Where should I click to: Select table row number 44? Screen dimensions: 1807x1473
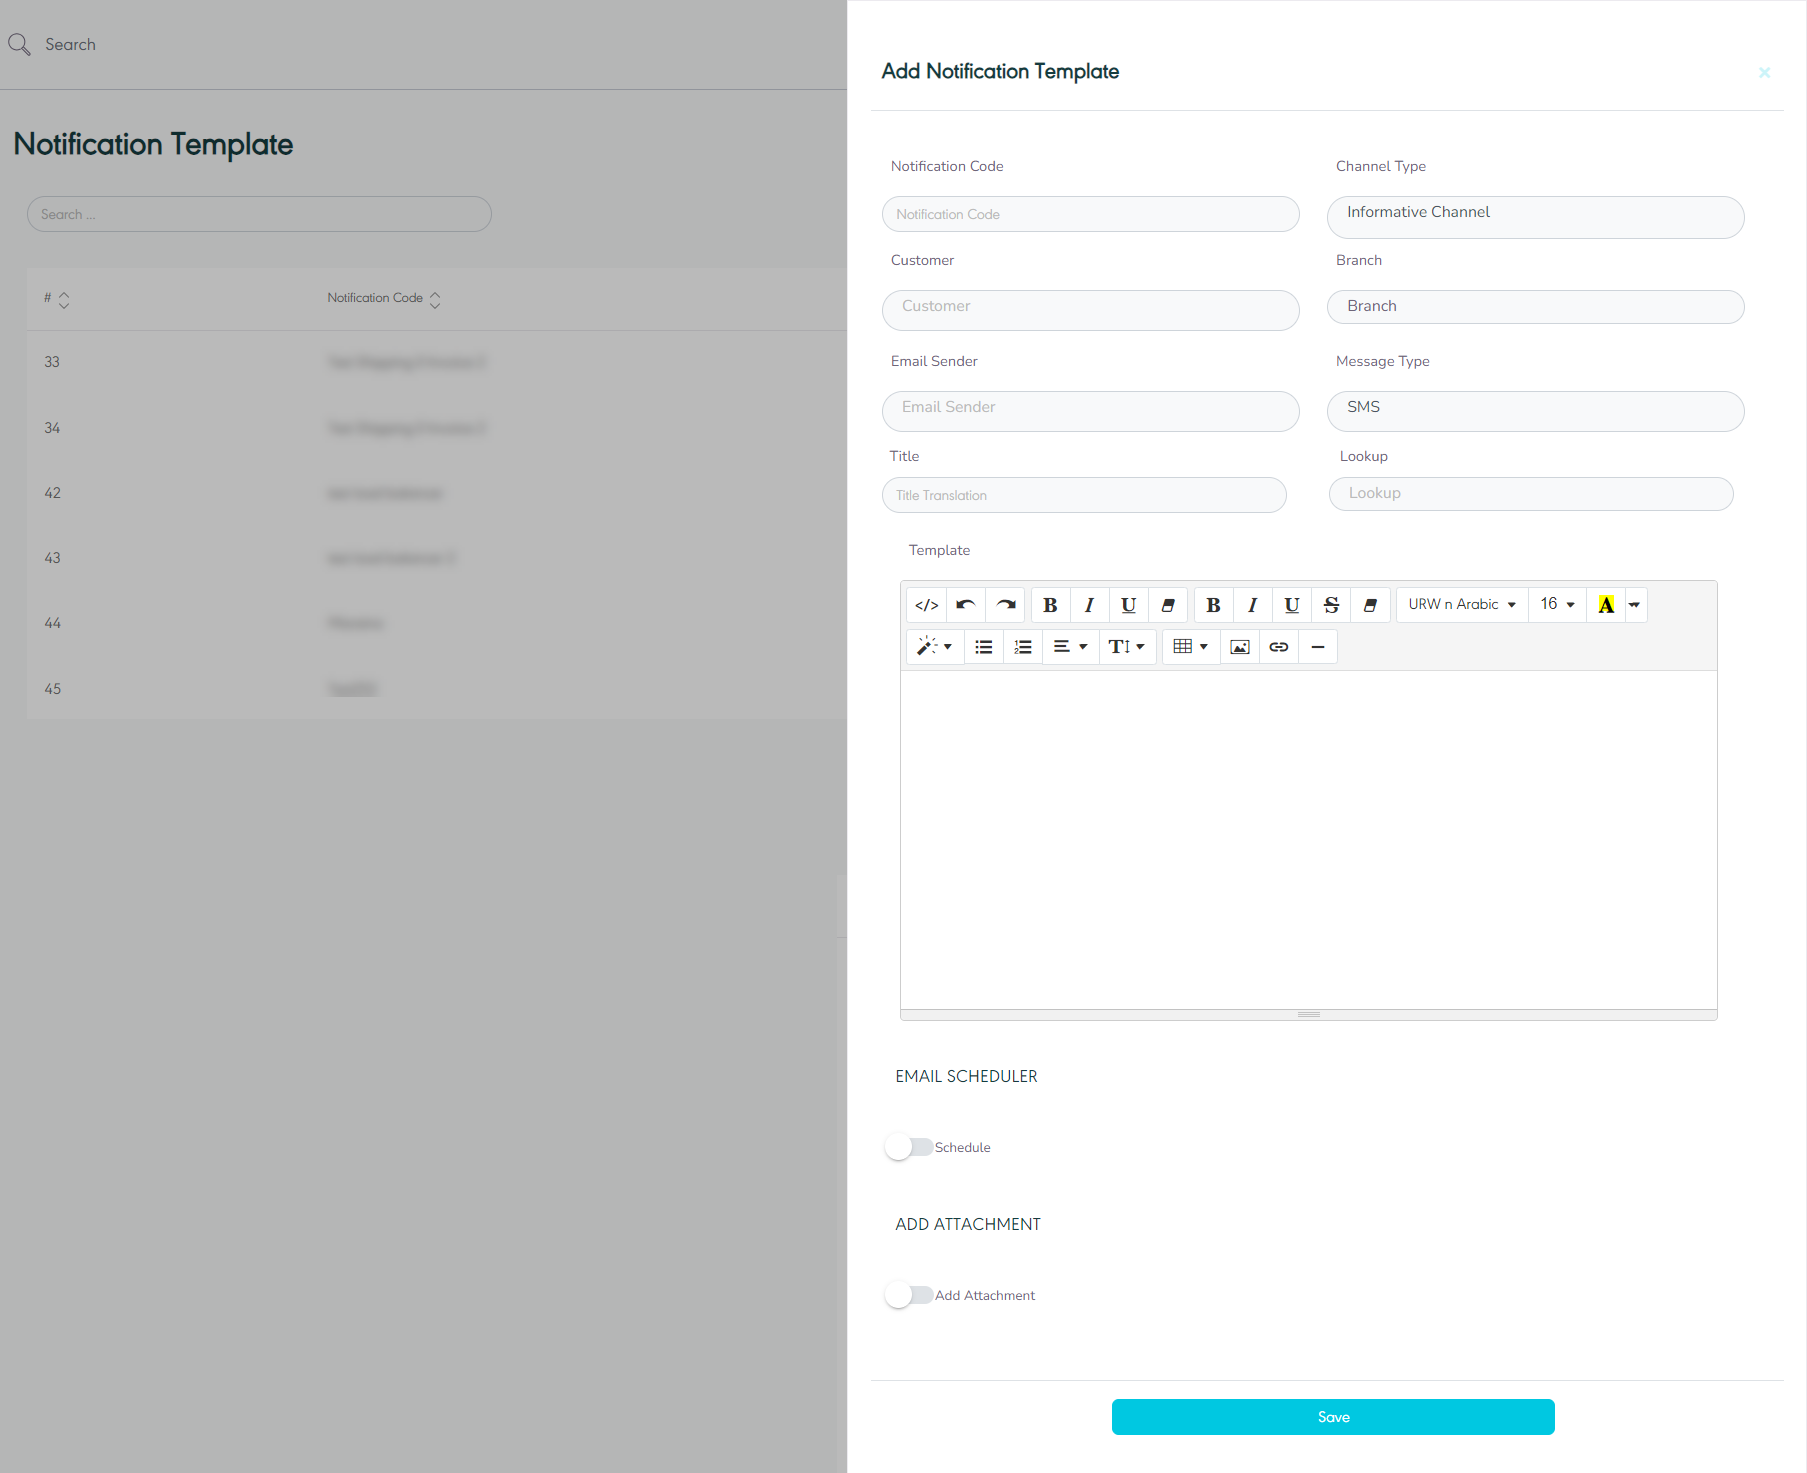[436, 623]
